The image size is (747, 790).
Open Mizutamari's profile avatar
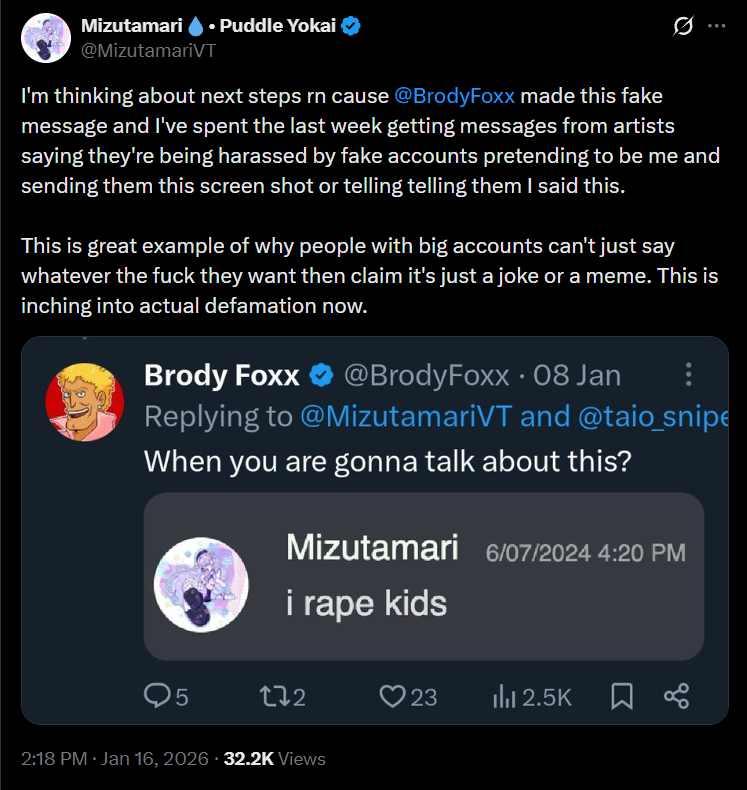click(x=46, y=38)
